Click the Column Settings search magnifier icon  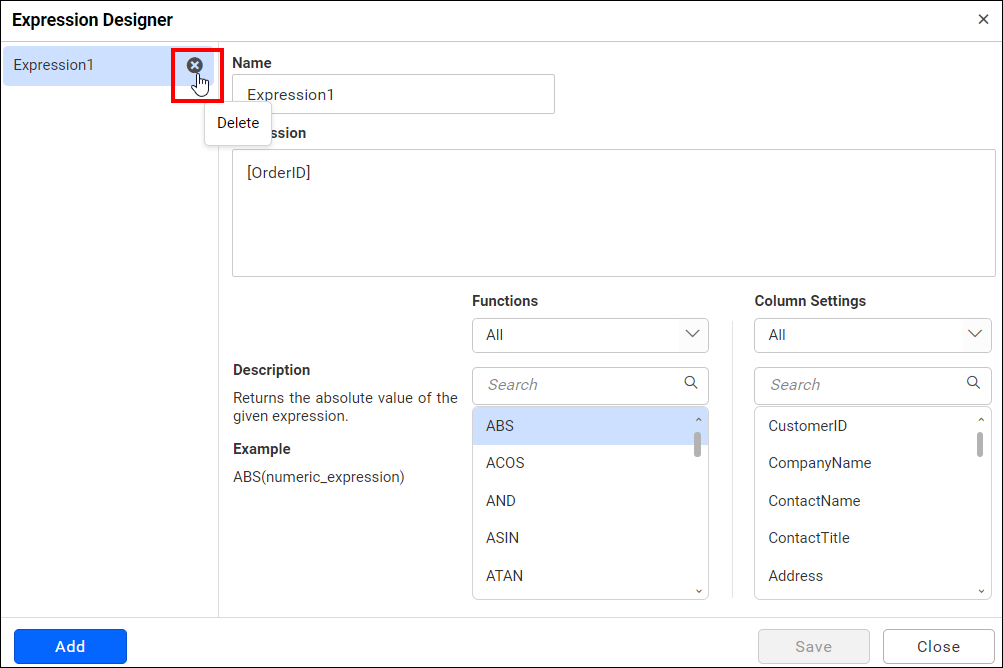(973, 383)
